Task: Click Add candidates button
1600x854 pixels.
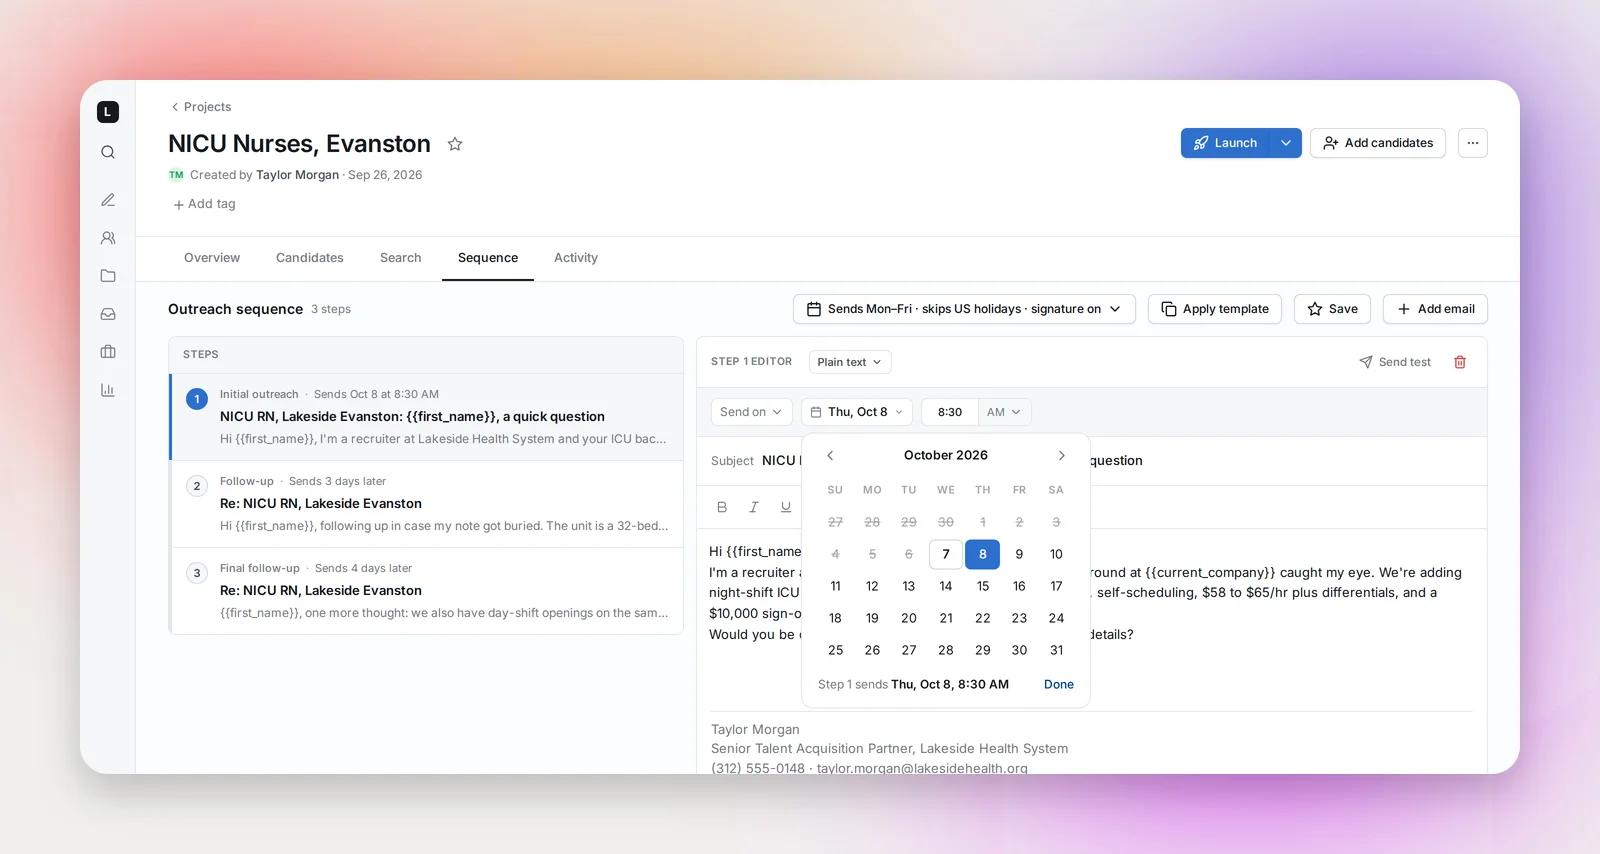Action: [1378, 143]
